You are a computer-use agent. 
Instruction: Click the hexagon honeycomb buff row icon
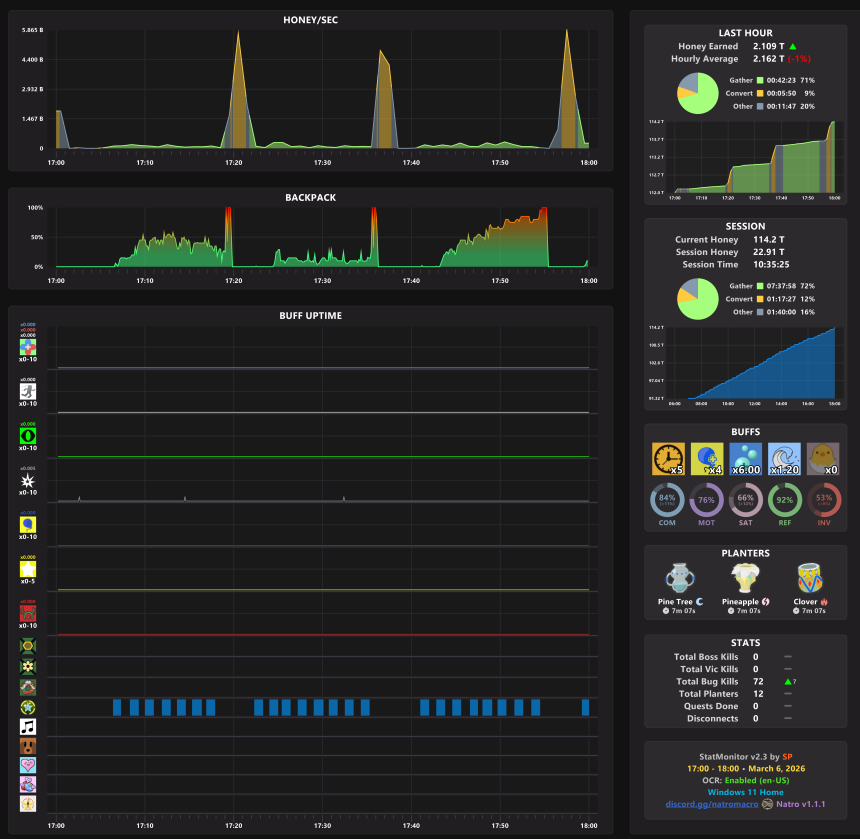pos(28,646)
